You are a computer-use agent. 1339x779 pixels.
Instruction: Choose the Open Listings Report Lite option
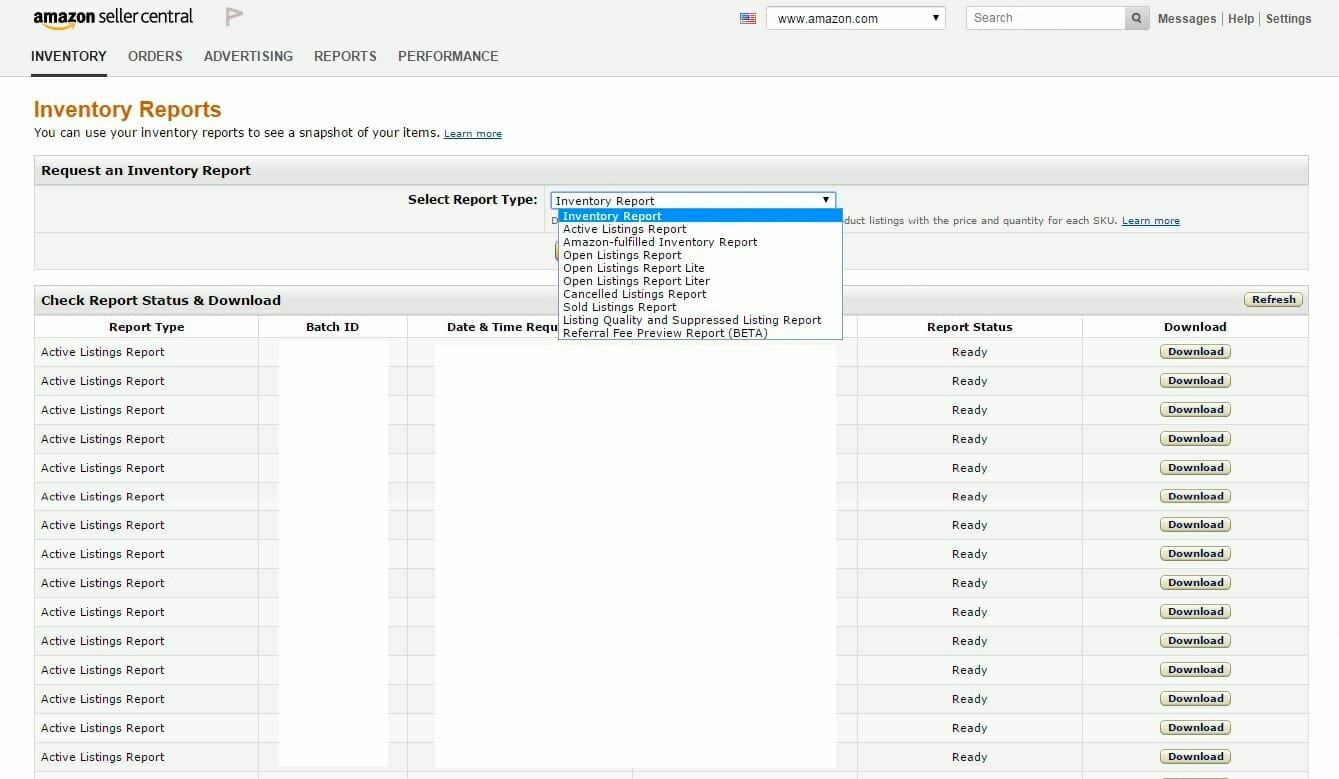pyautogui.click(x=634, y=268)
